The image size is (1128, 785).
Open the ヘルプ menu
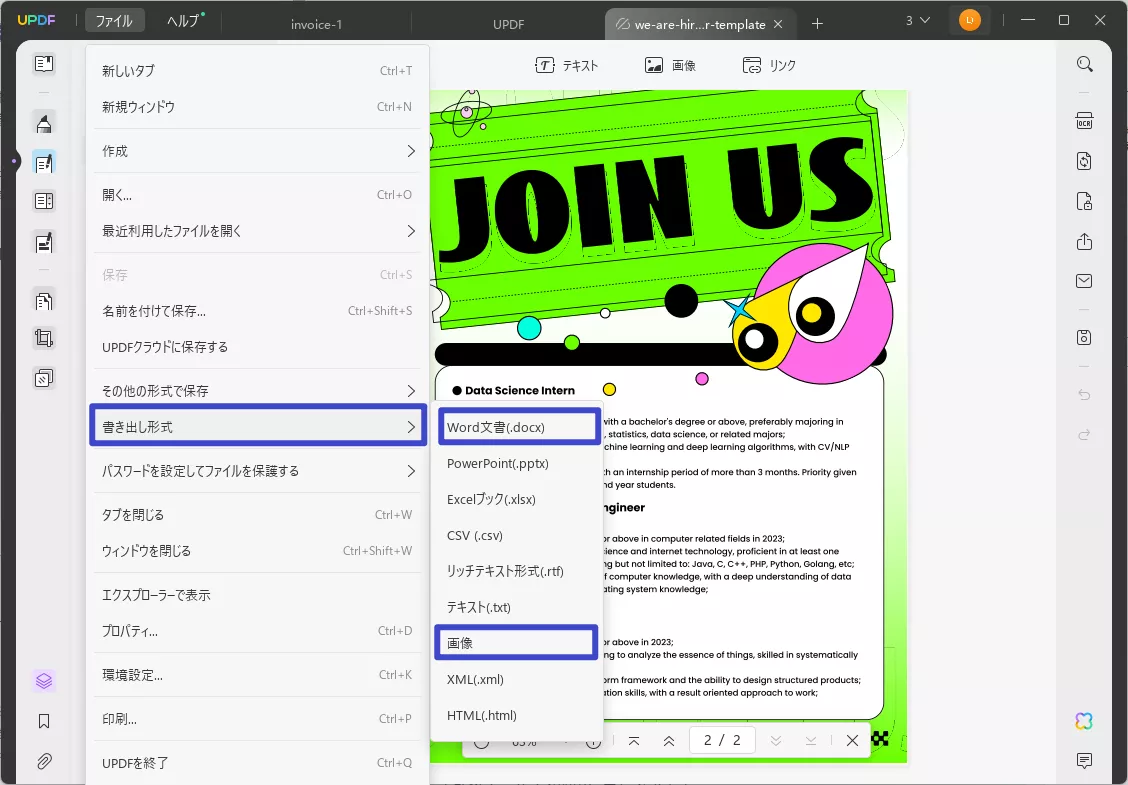[184, 21]
